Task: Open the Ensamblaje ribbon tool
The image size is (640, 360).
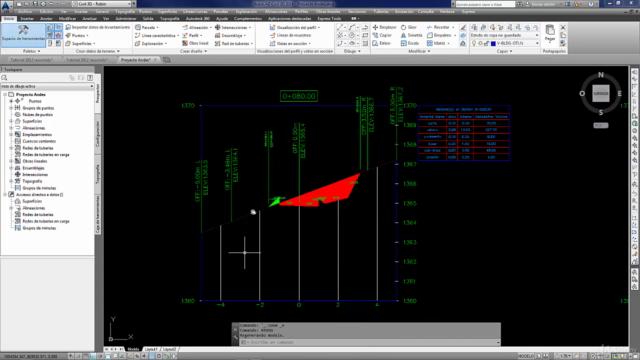Action: pos(231,36)
